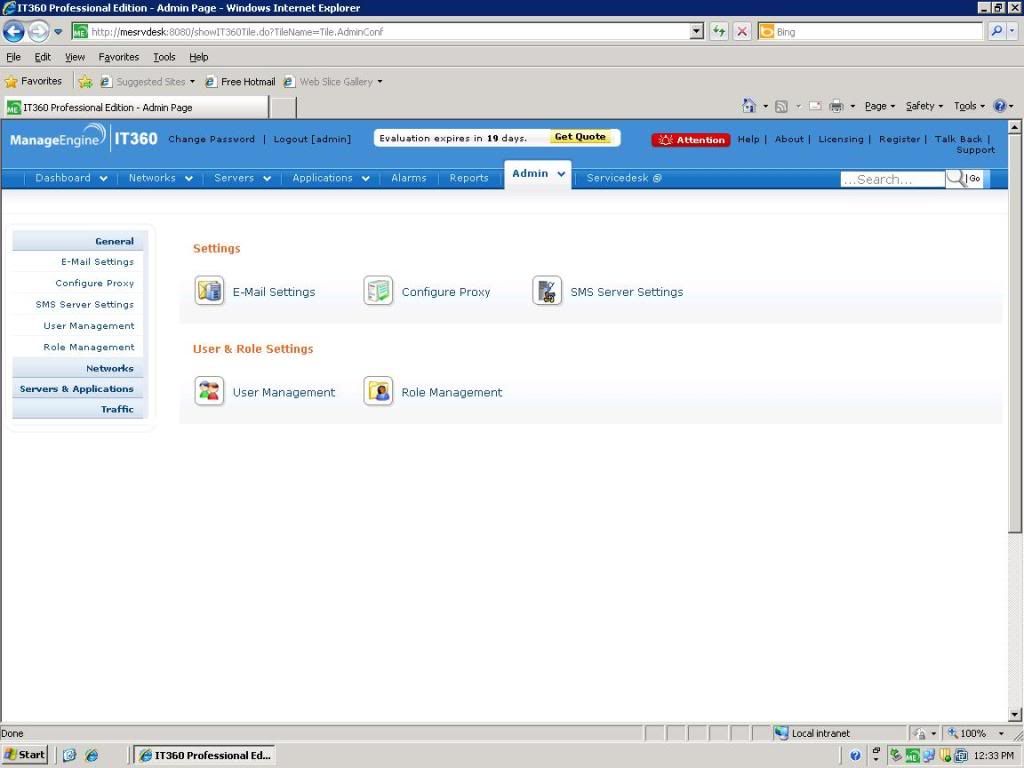This screenshot has width=1024, height=768.
Task: Click the Read Mail envelope icon
Action: 815,106
